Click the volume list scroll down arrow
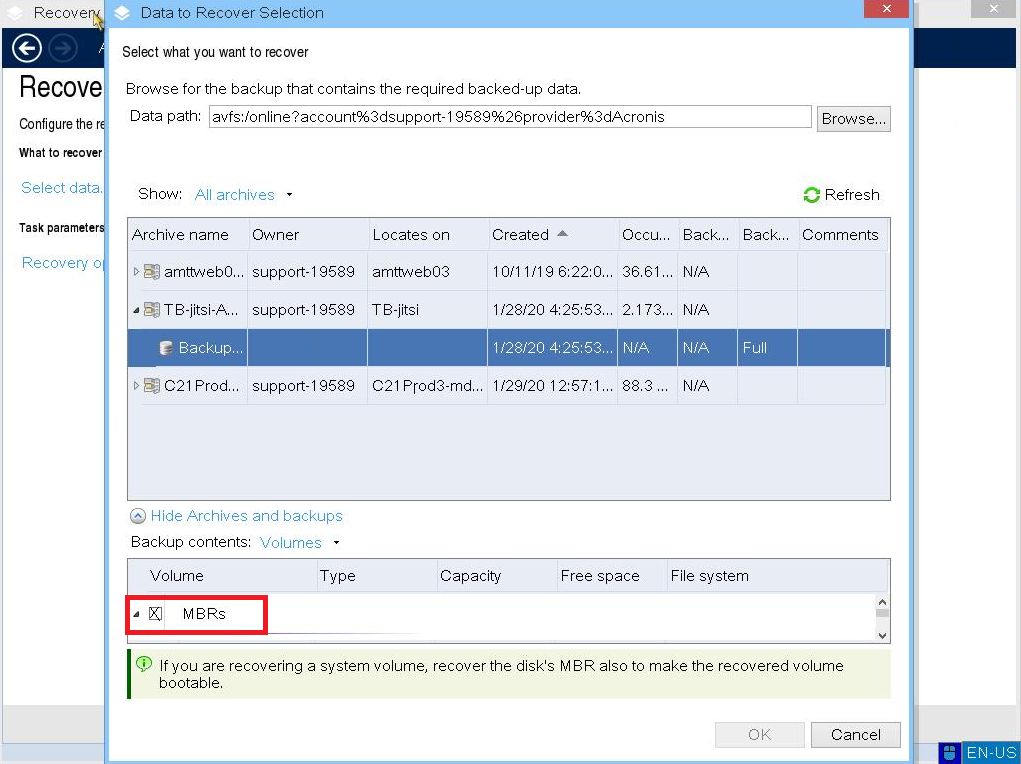Viewport: 1021px width, 764px height. (882, 636)
